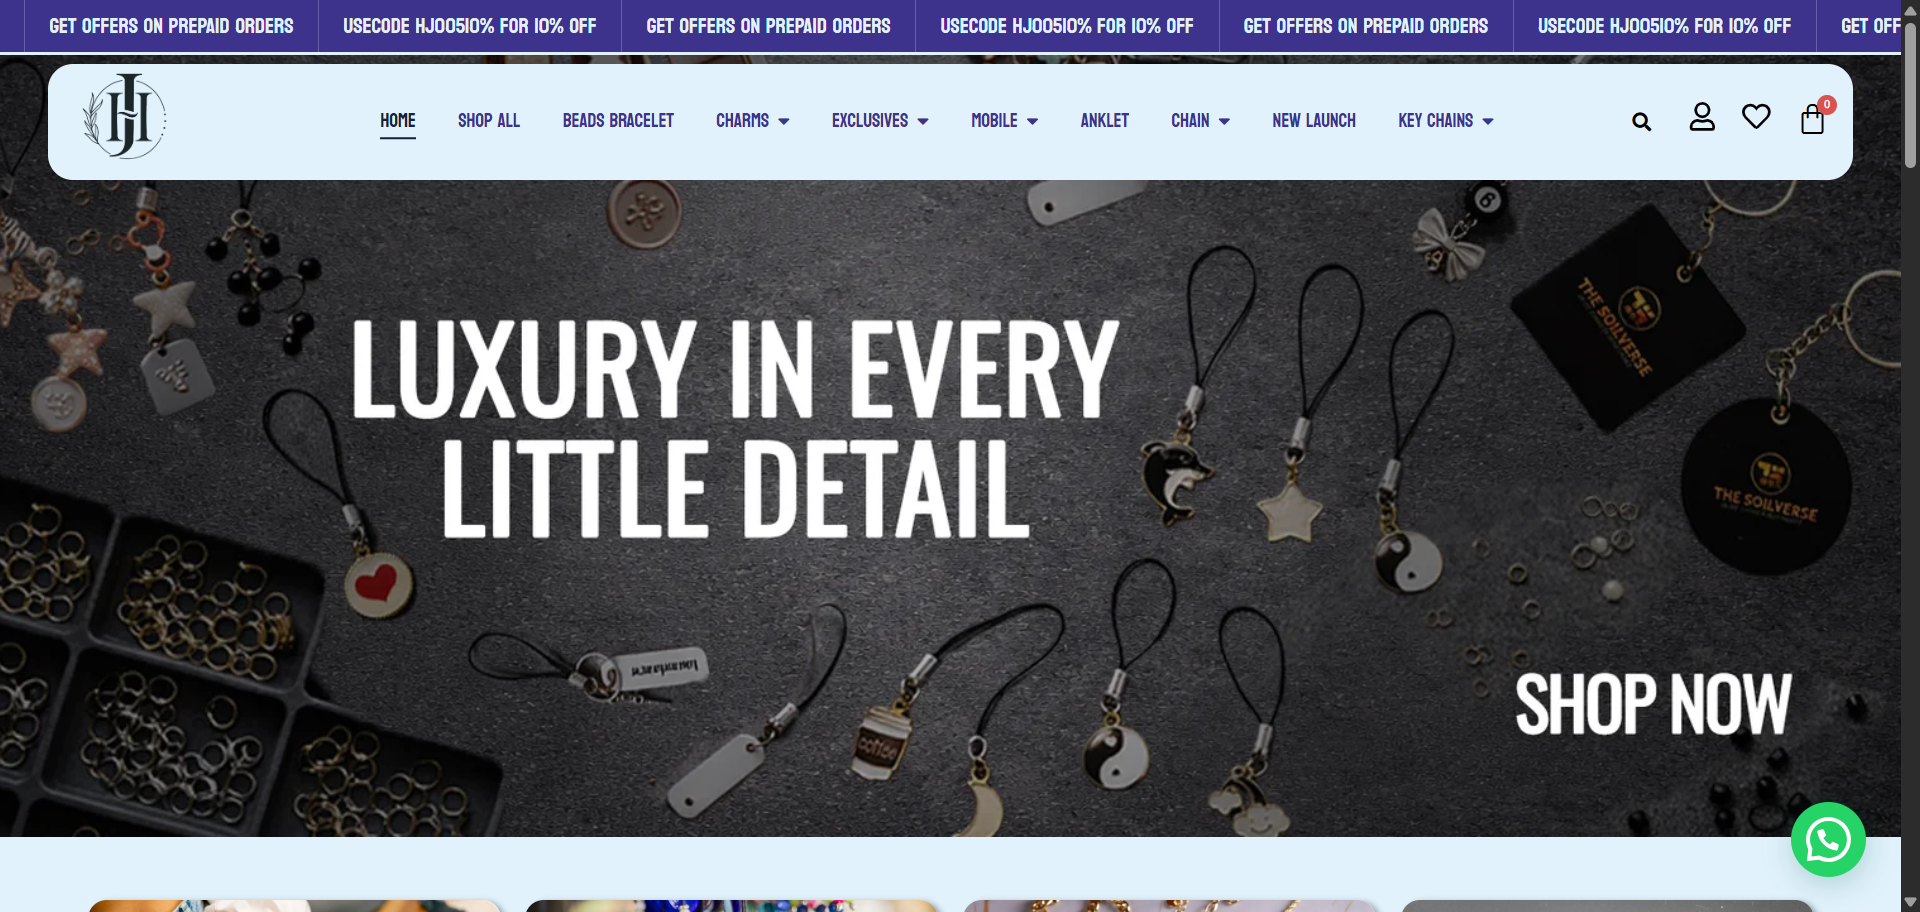The image size is (1920, 912).
Task: Open the user account icon
Action: pyautogui.click(x=1702, y=117)
